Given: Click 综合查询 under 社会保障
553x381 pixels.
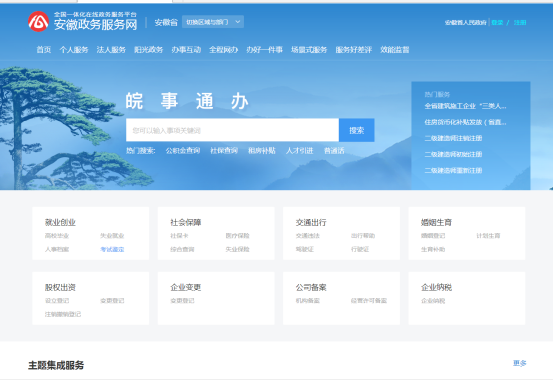Looking at the screenshot, I should (182, 249).
